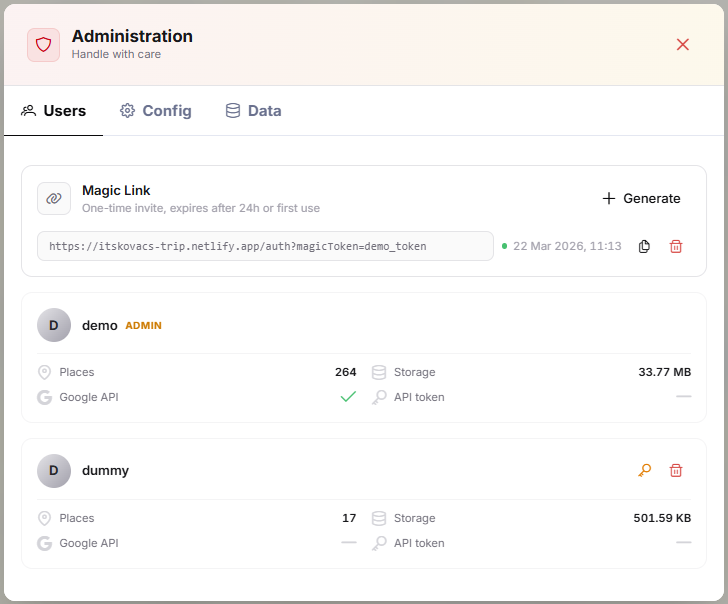This screenshot has width=728, height=604.
Task: Click the dummy user avatar
Action: [x=54, y=471]
